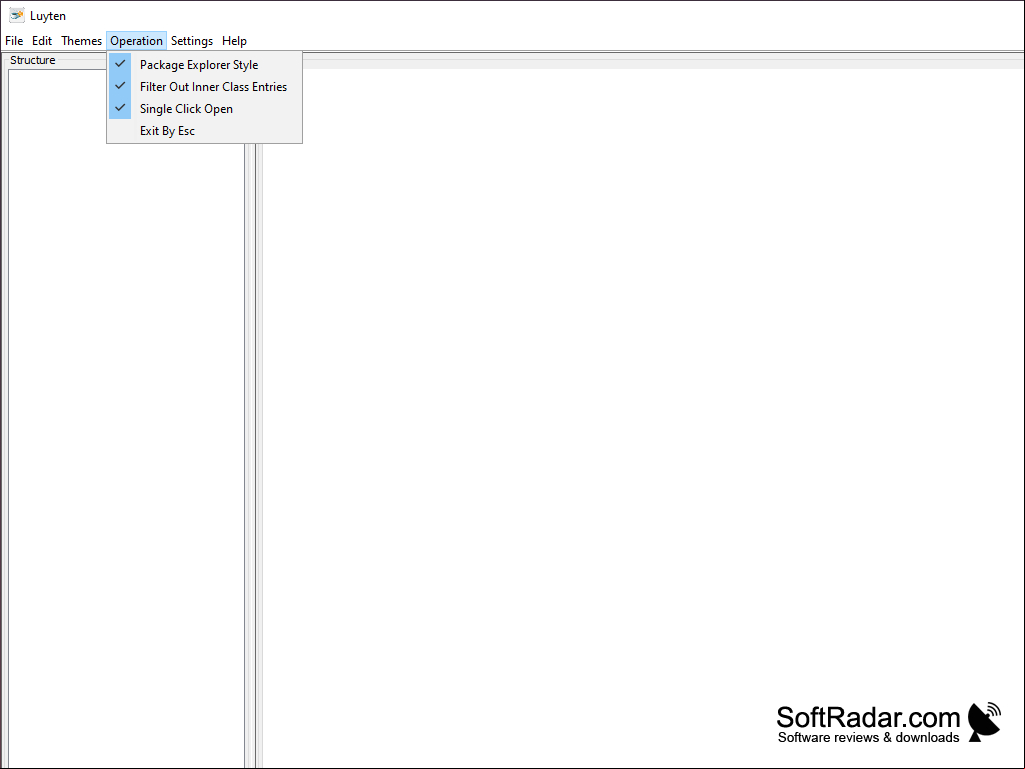This screenshot has height=769, width=1025.
Task: Toggle Package Explorer Style option
Action: [204, 64]
